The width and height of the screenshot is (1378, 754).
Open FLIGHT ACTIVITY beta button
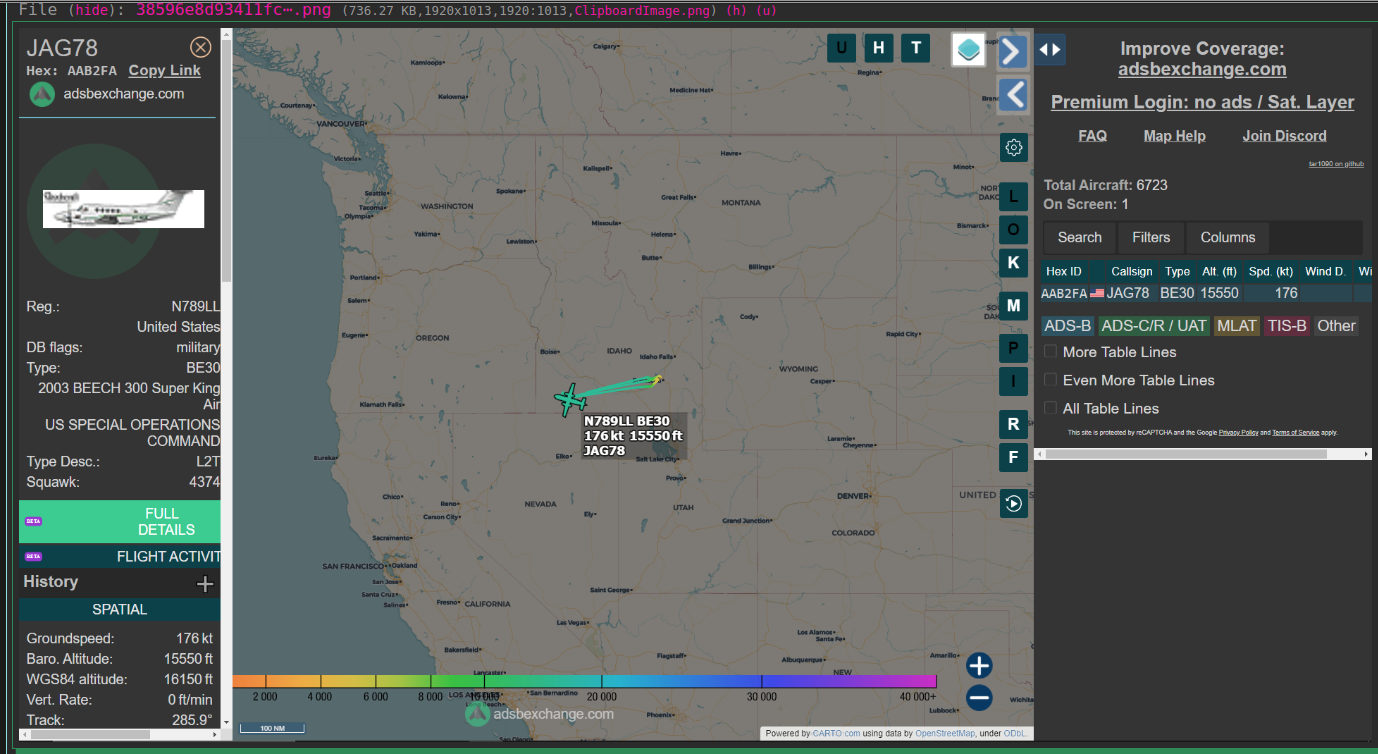point(120,556)
